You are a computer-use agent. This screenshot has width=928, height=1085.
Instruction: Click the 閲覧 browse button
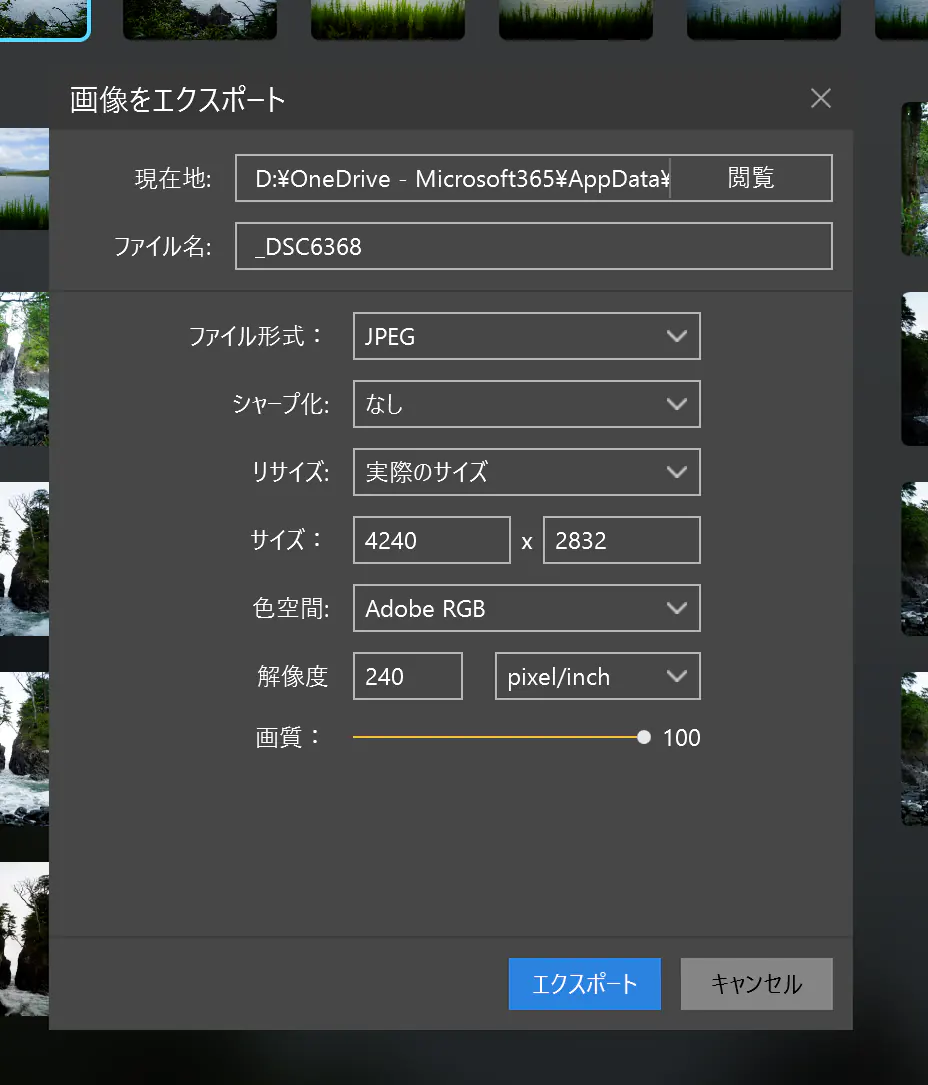tap(751, 178)
